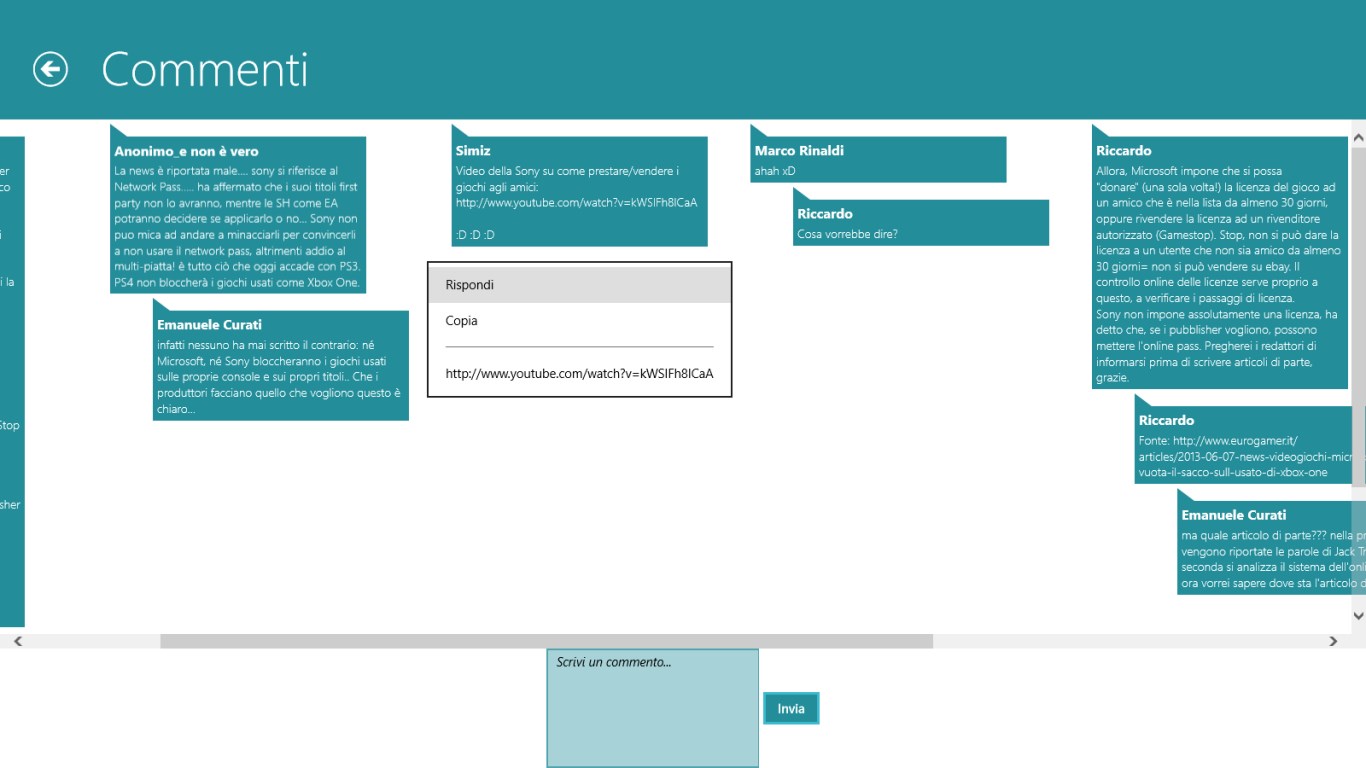Screen dimensions: 1366x768
Task: Select Riccardo's long comment starting "Allora, Microsoft"
Action: [x=1220, y=263]
